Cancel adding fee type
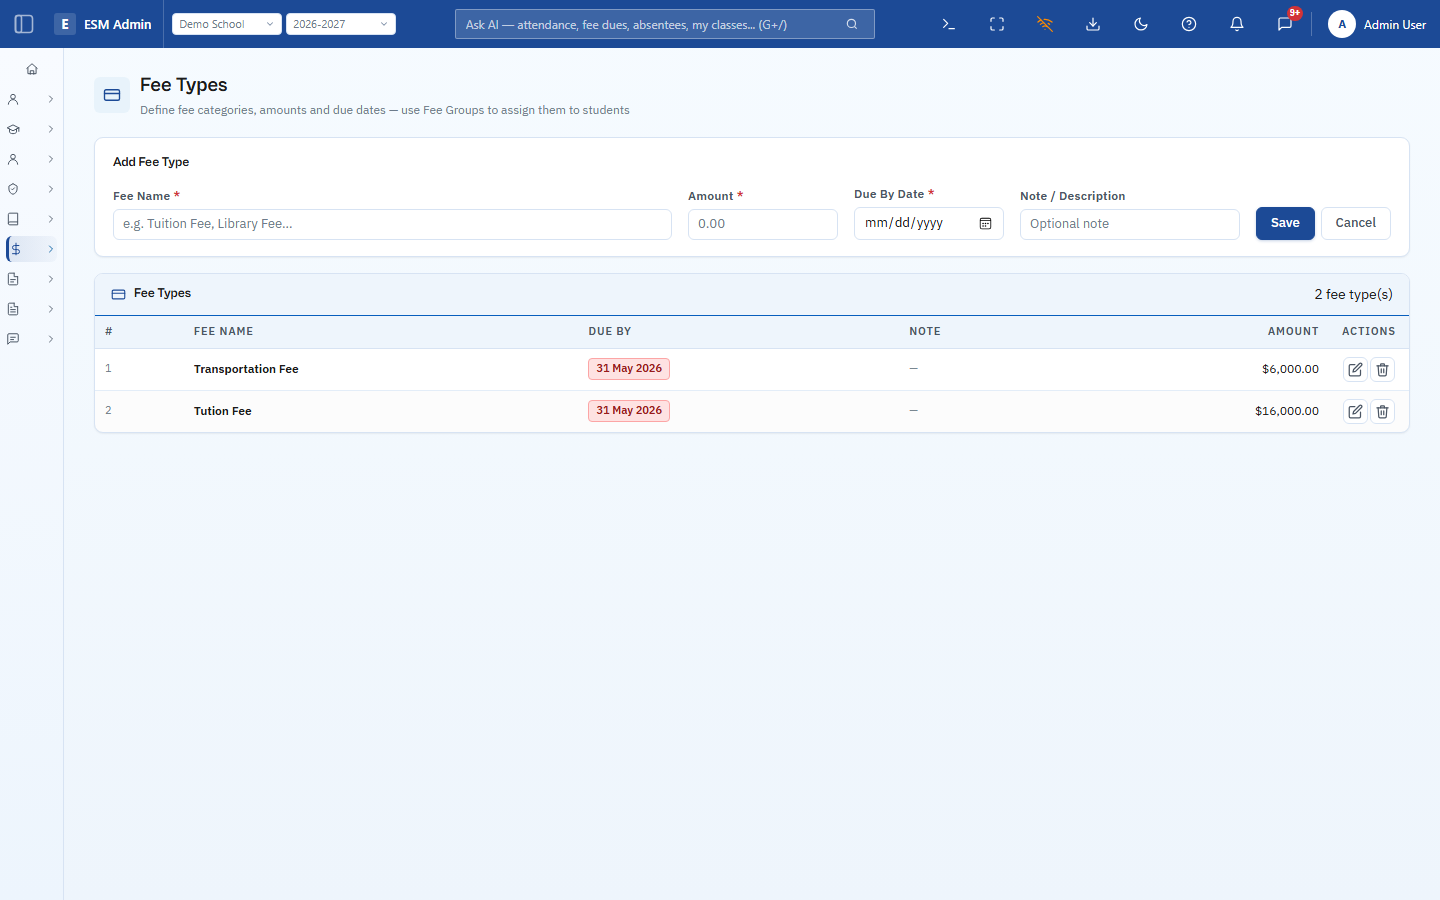1440x900 pixels. coord(1356,223)
